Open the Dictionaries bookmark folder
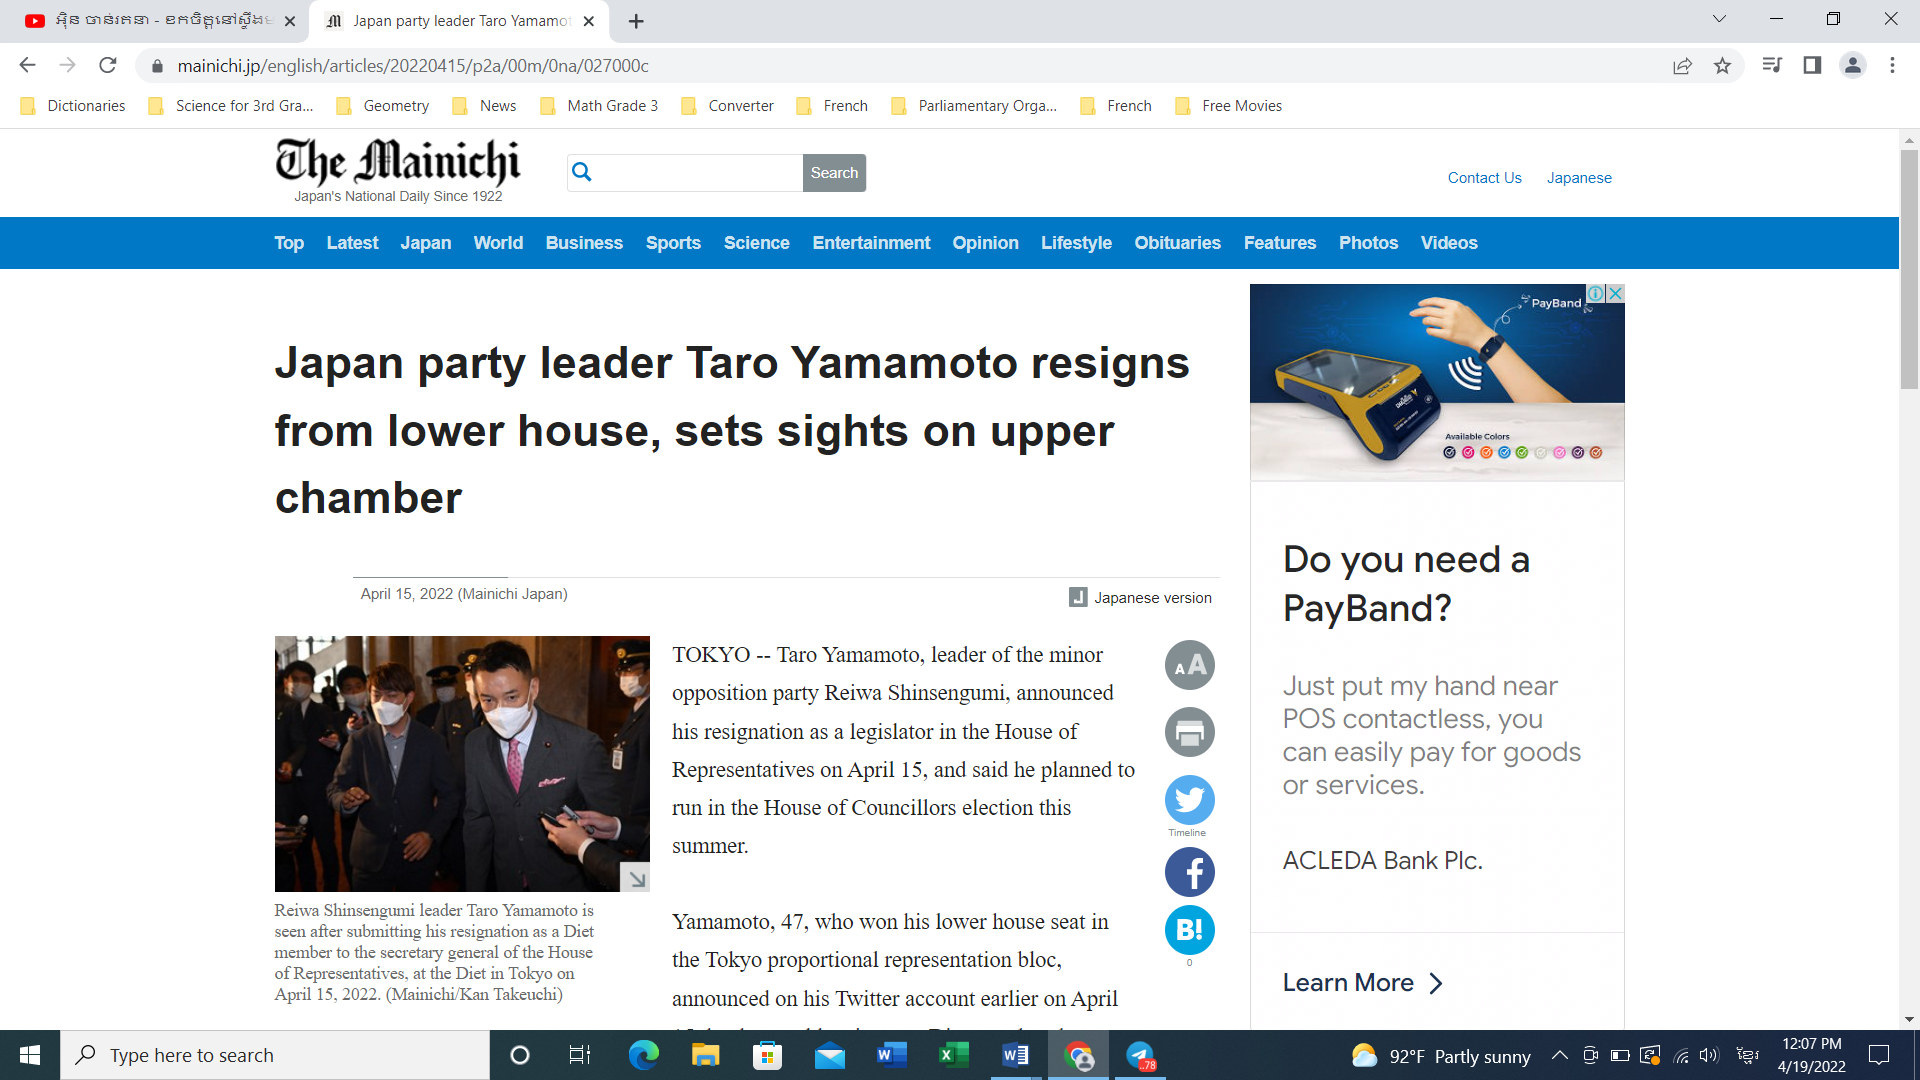This screenshot has width=1920, height=1080. coord(73,106)
